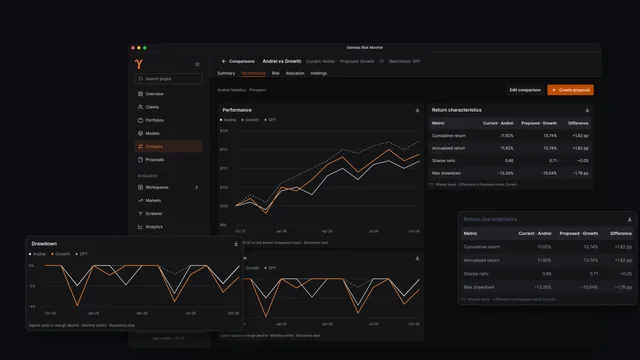Select the Performance tab
Screen dimensions: 640x360
[x=253, y=73]
